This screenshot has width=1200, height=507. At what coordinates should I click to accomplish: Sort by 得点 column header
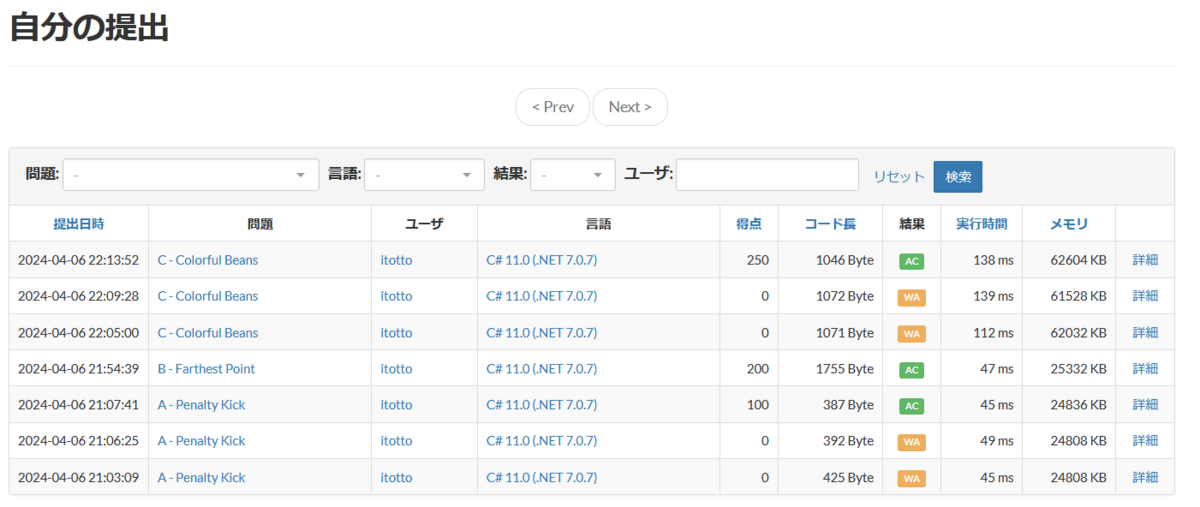[749, 224]
